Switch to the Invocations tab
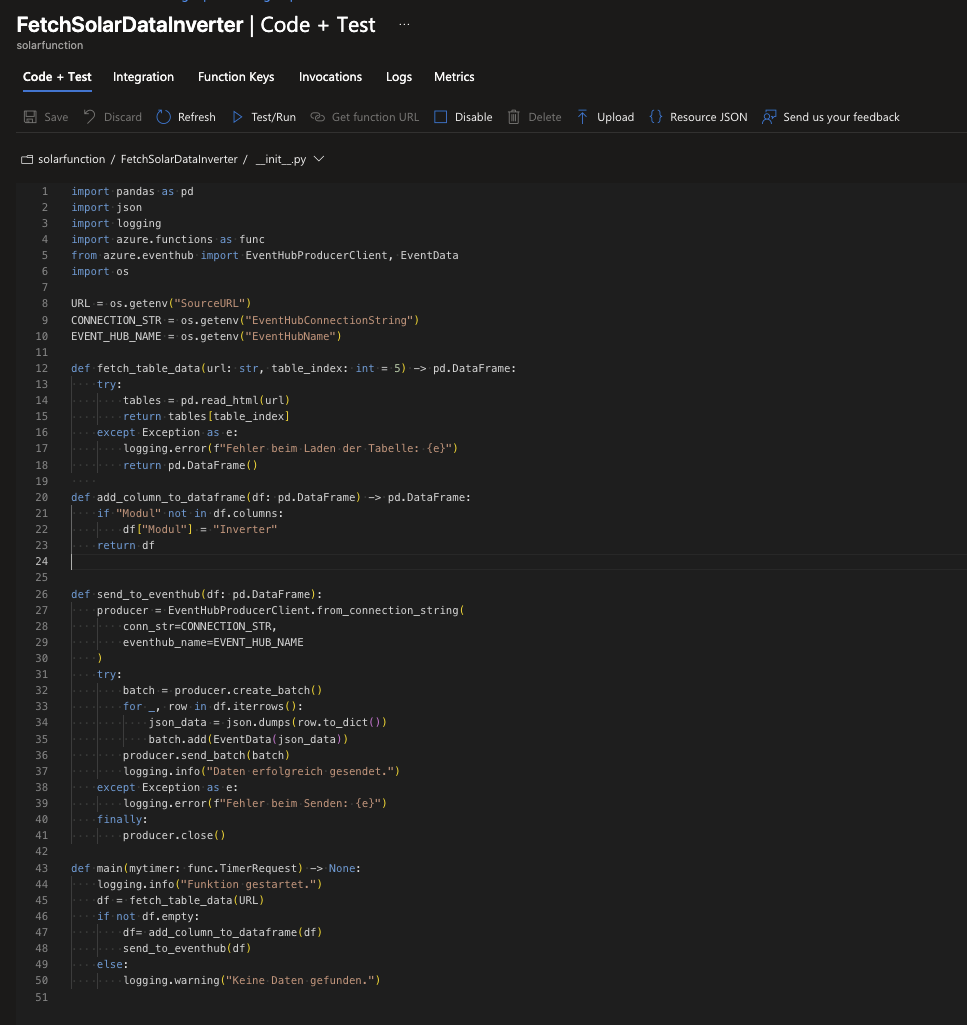The height and width of the screenshot is (1025, 967). [330, 77]
